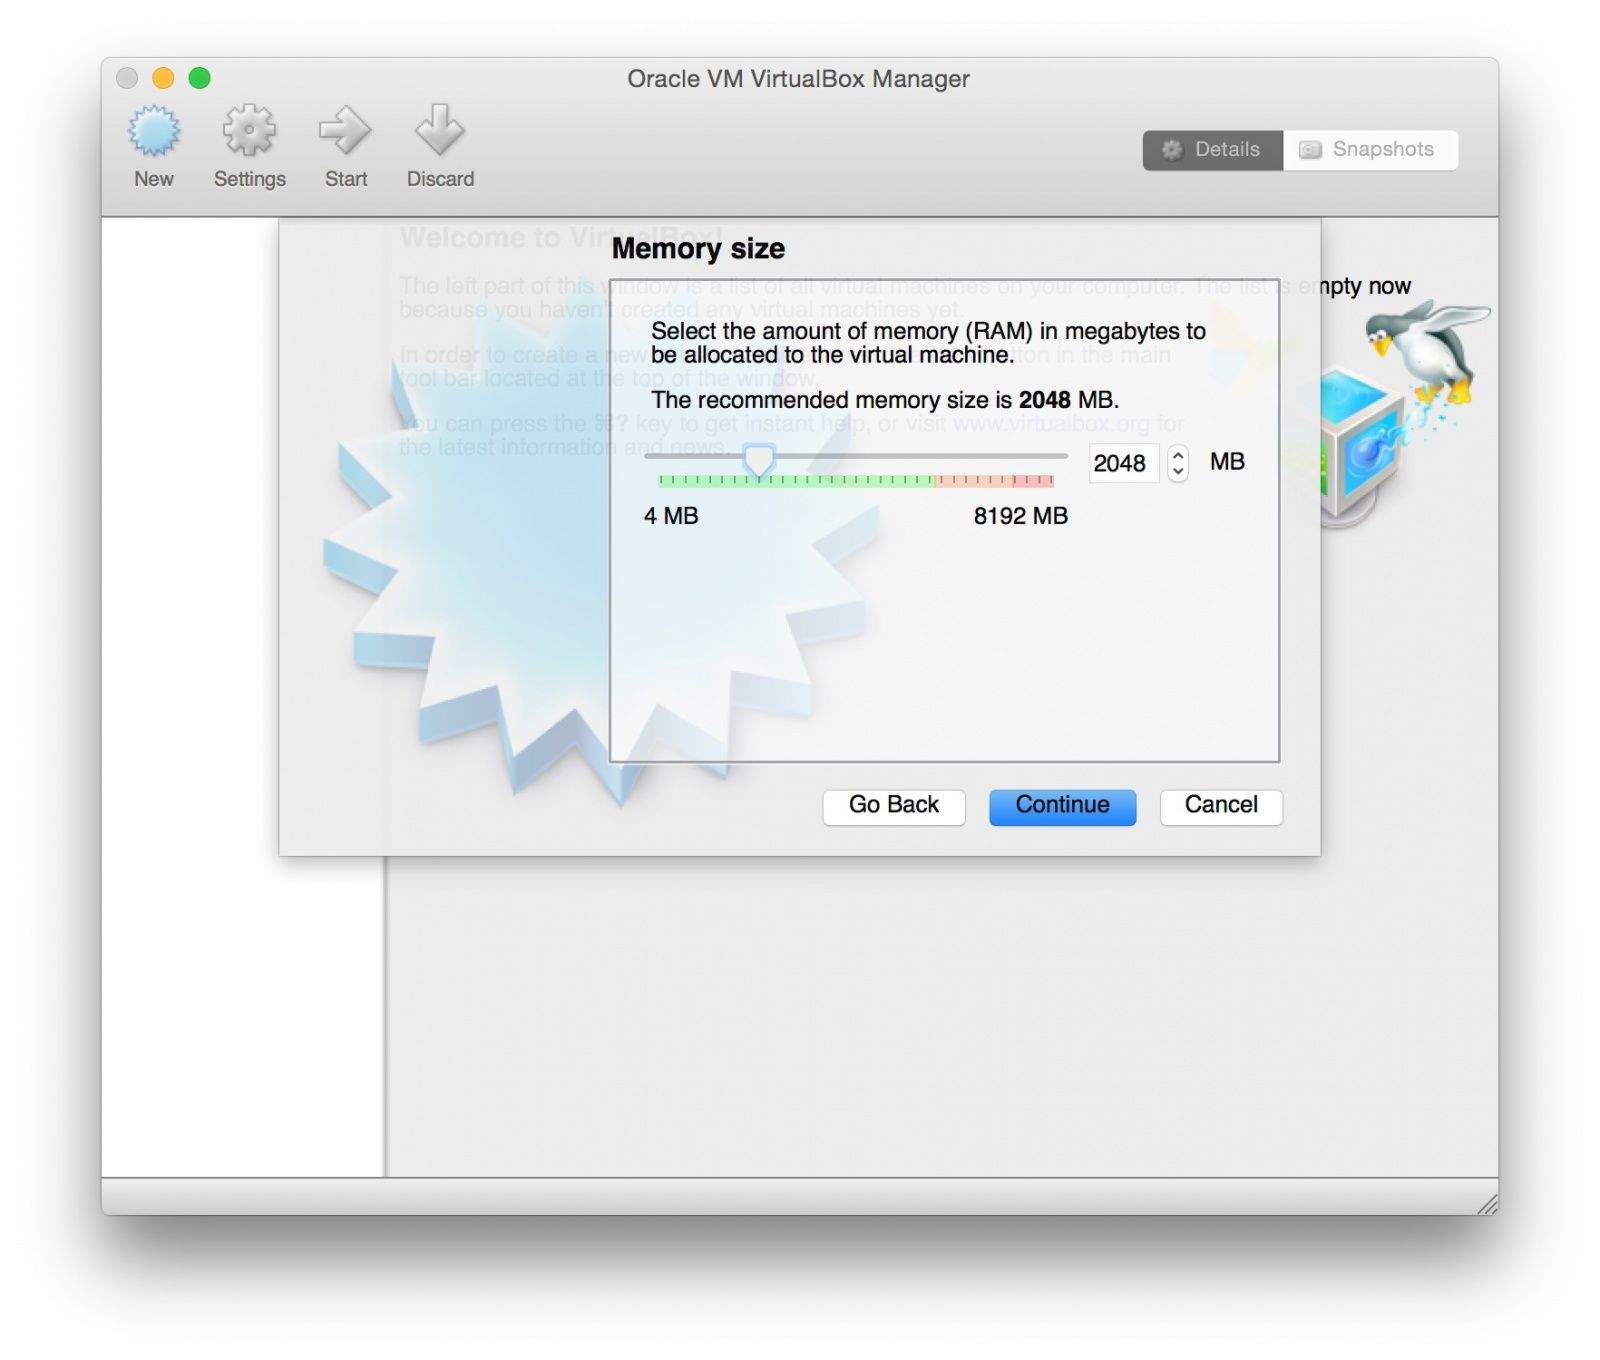1600x1360 pixels.
Task: Open the Settings gear in toolbar
Action: pyautogui.click(x=249, y=132)
